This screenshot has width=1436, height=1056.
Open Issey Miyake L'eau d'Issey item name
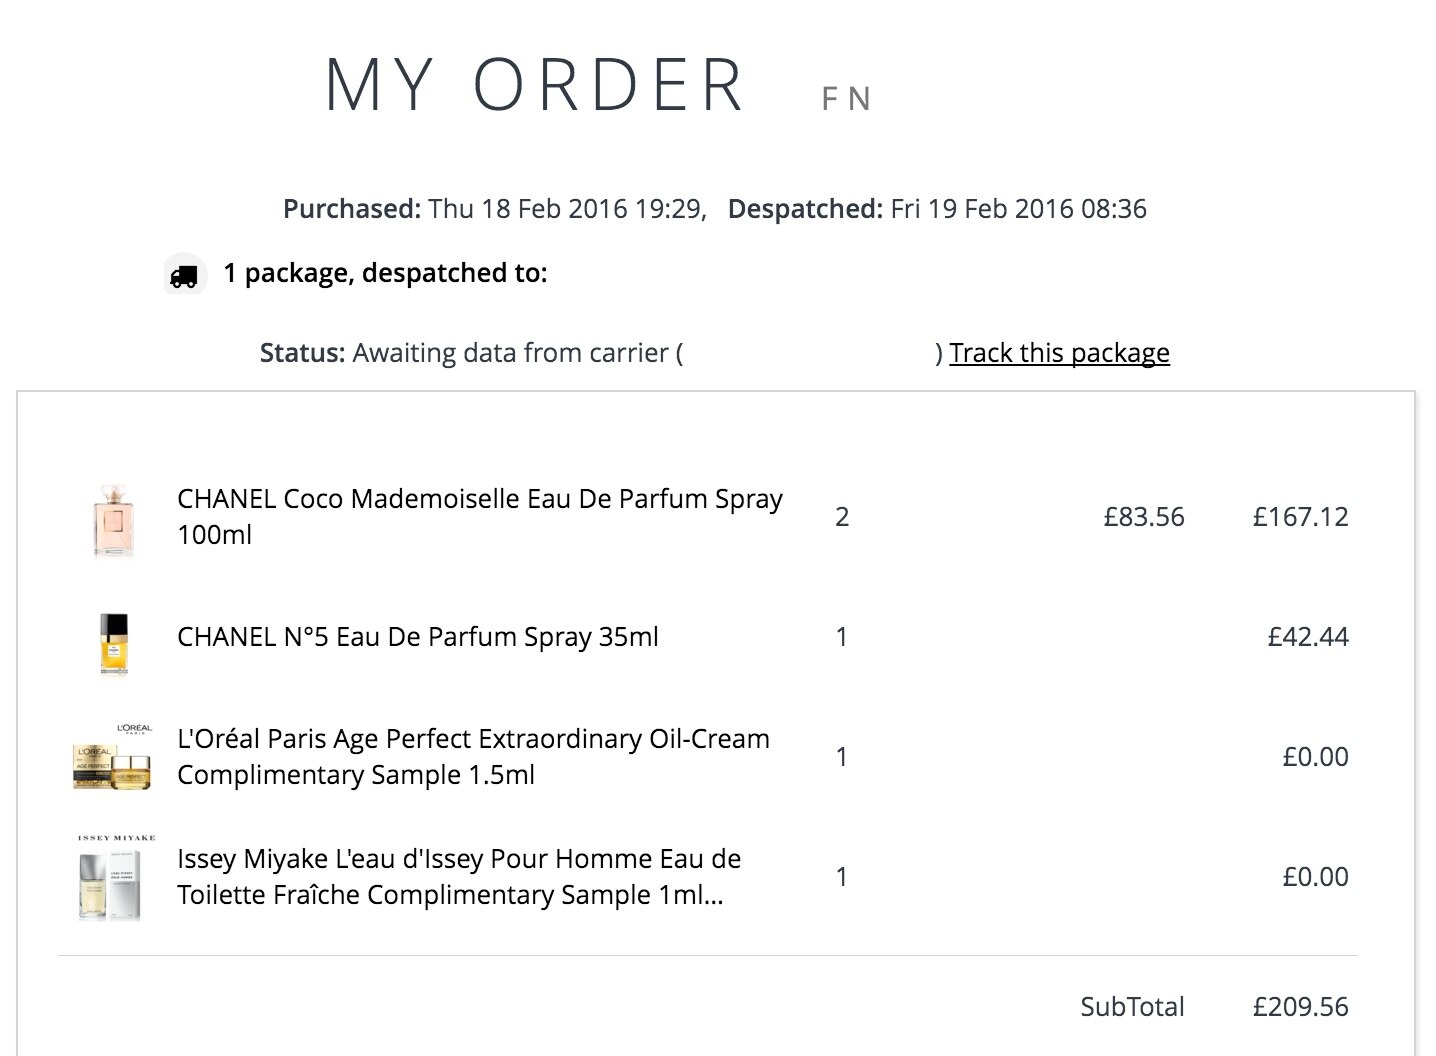pyautogui.click(x=459, y=877)
